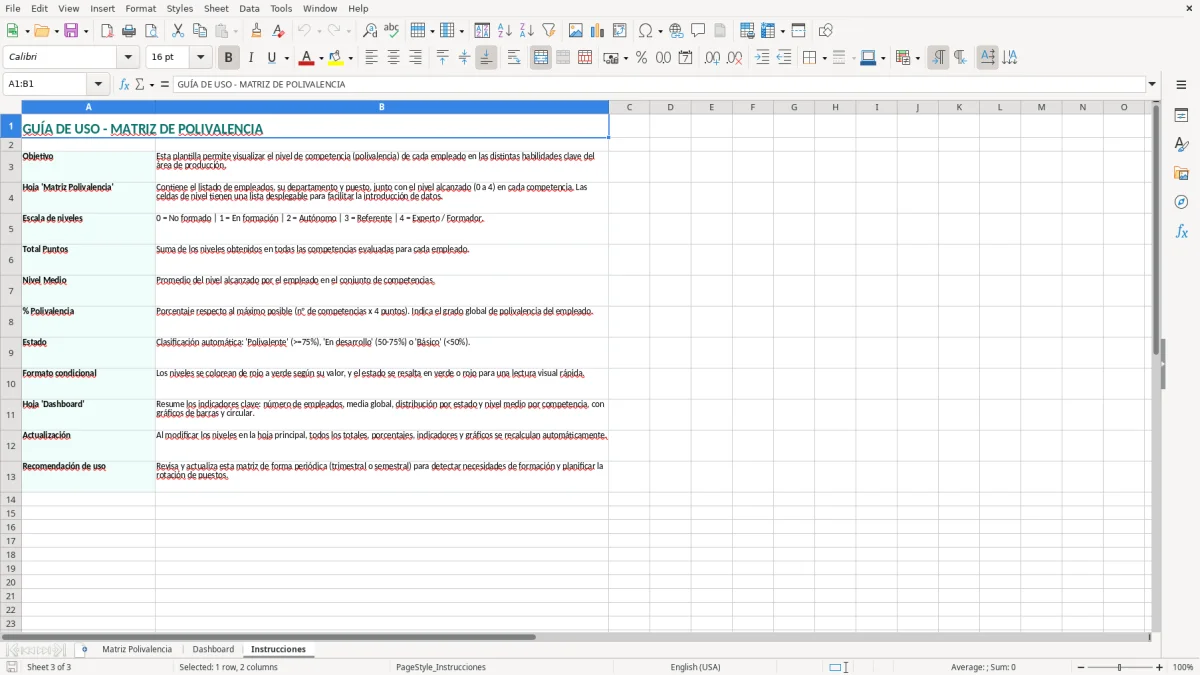Insert a chart via toolbar icon
Image resolution: width=1200 pixels, height=675 pixels.
click(597, 31)
